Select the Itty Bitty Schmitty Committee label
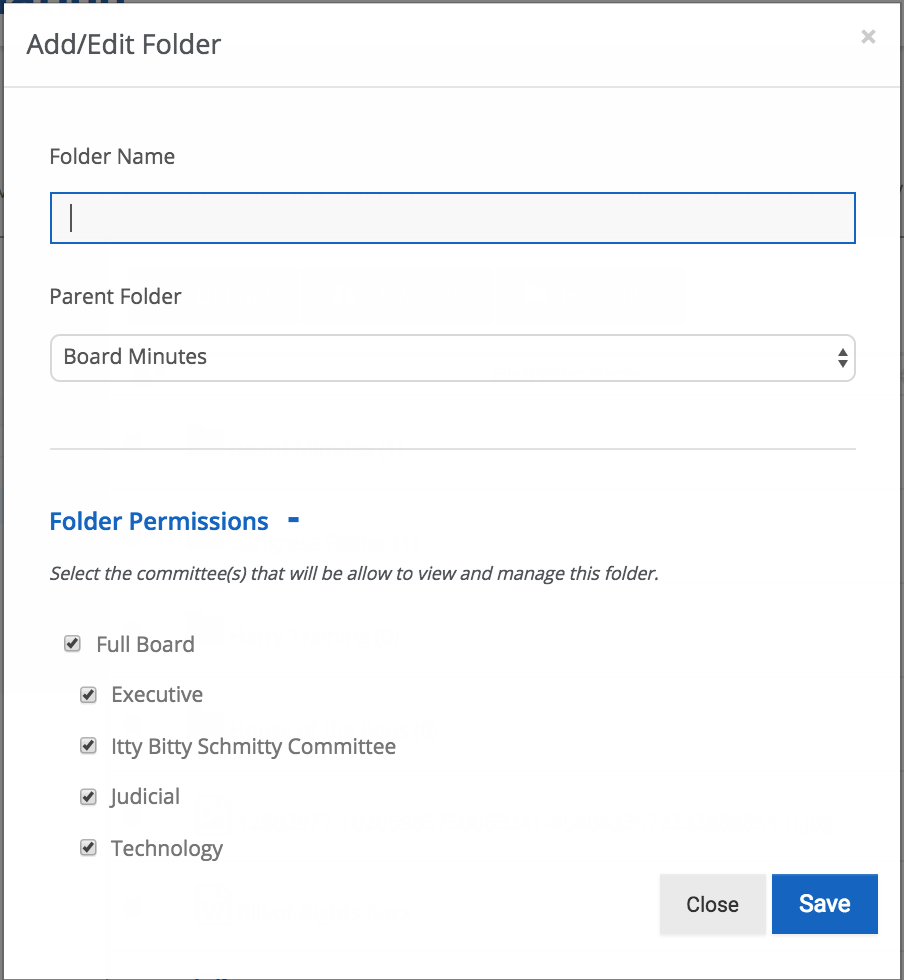Screen dimensions: 904x980 point(254,746)
